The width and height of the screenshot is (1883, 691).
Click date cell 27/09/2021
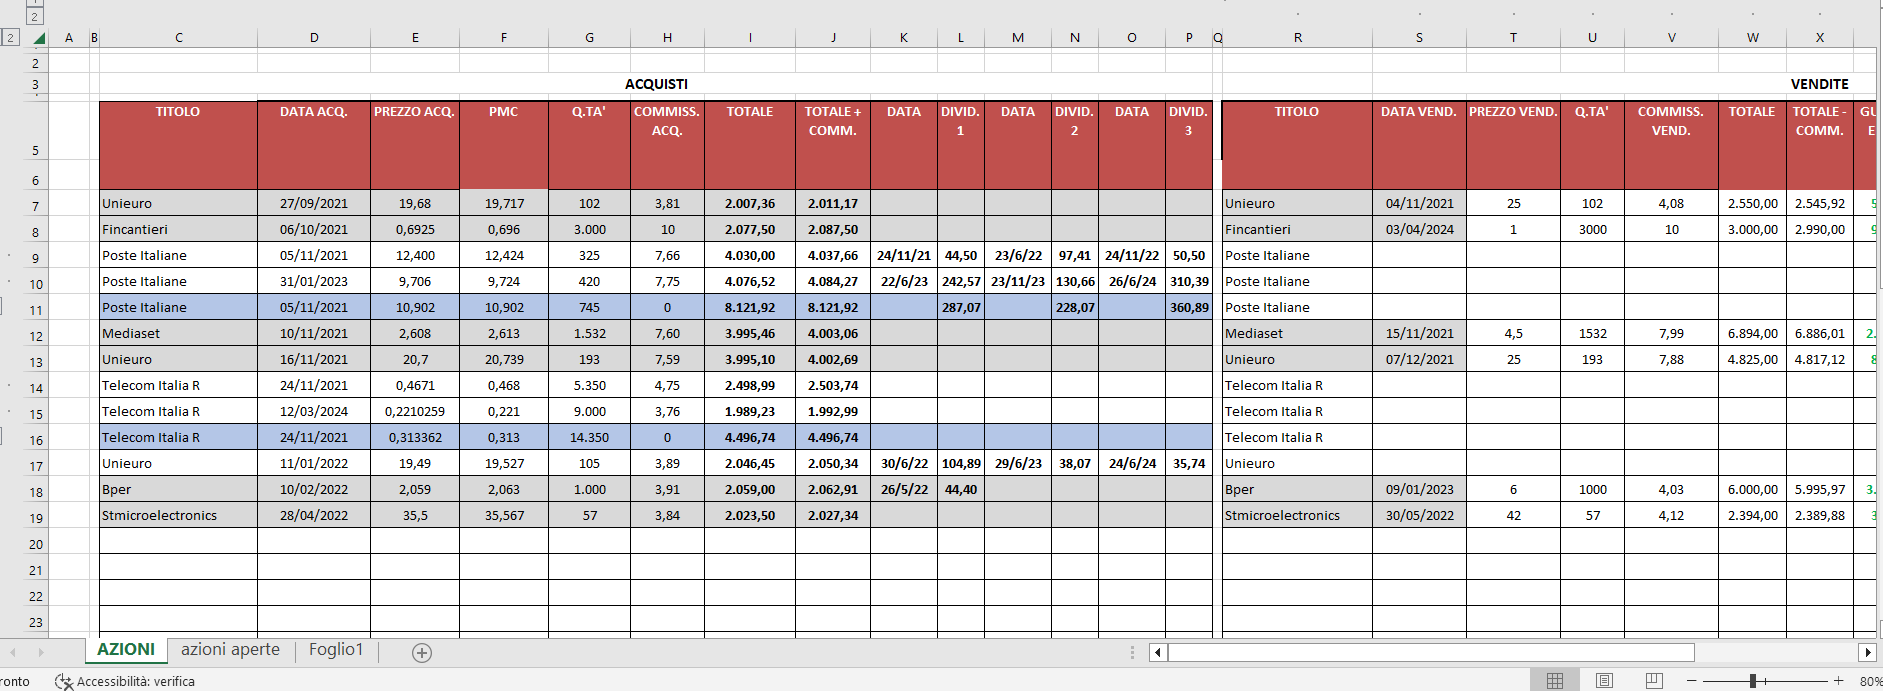coord(314,203)
